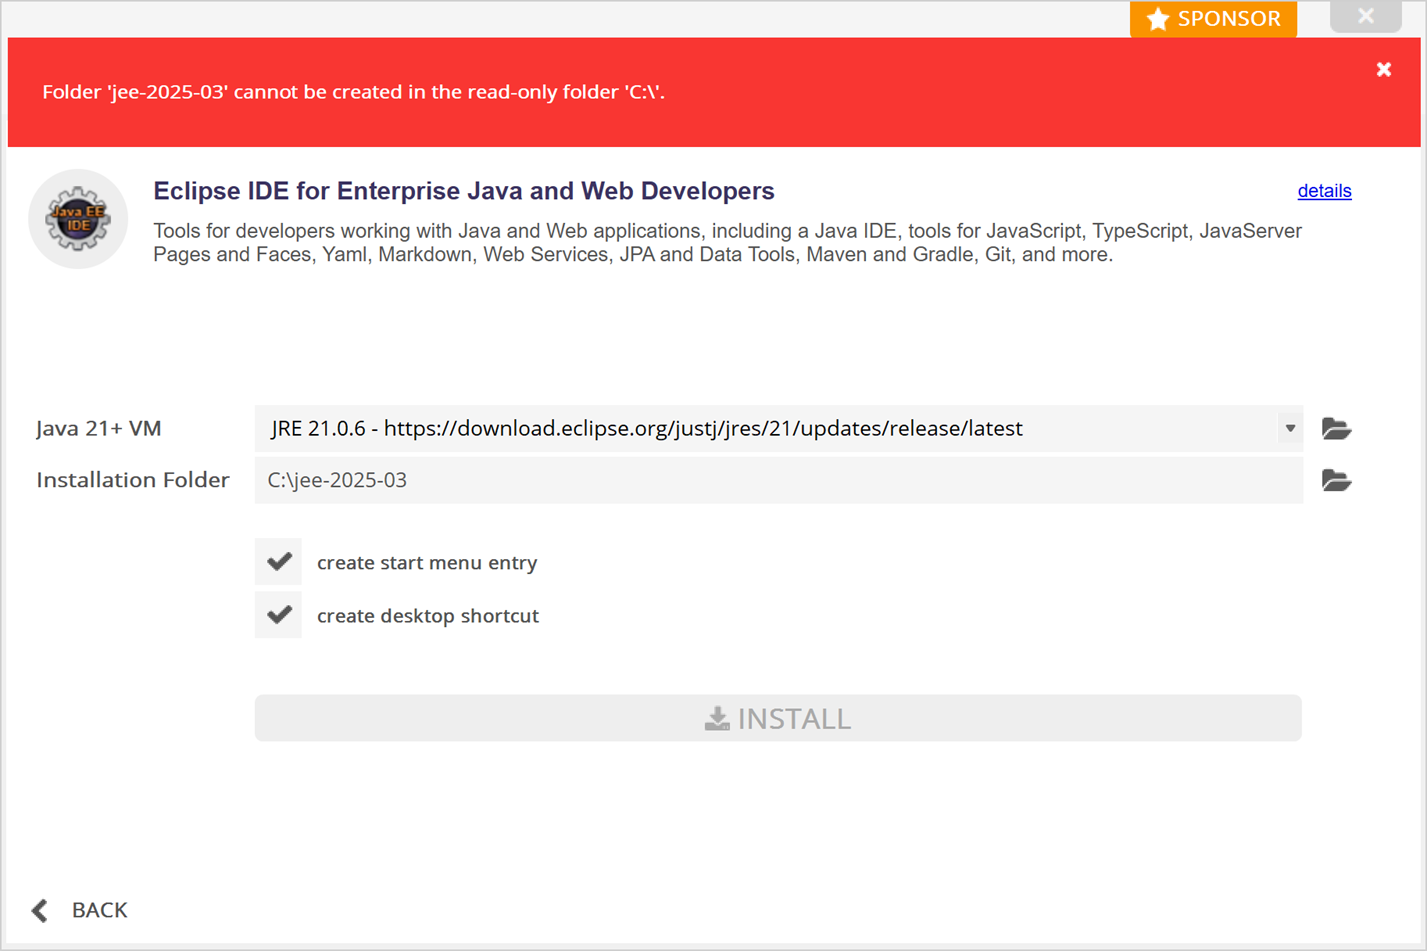
Task: Close the Eclipse installer window
Action: [1366, 16]
